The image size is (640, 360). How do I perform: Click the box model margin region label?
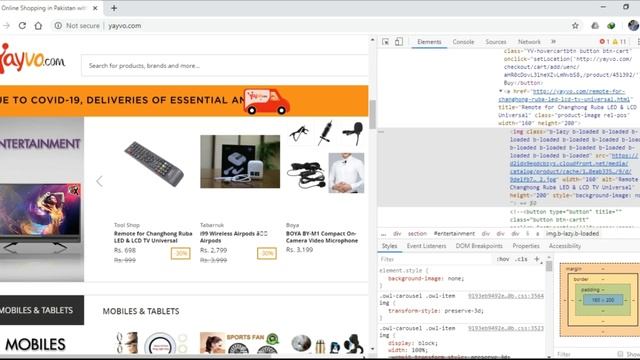click(573, 269)
